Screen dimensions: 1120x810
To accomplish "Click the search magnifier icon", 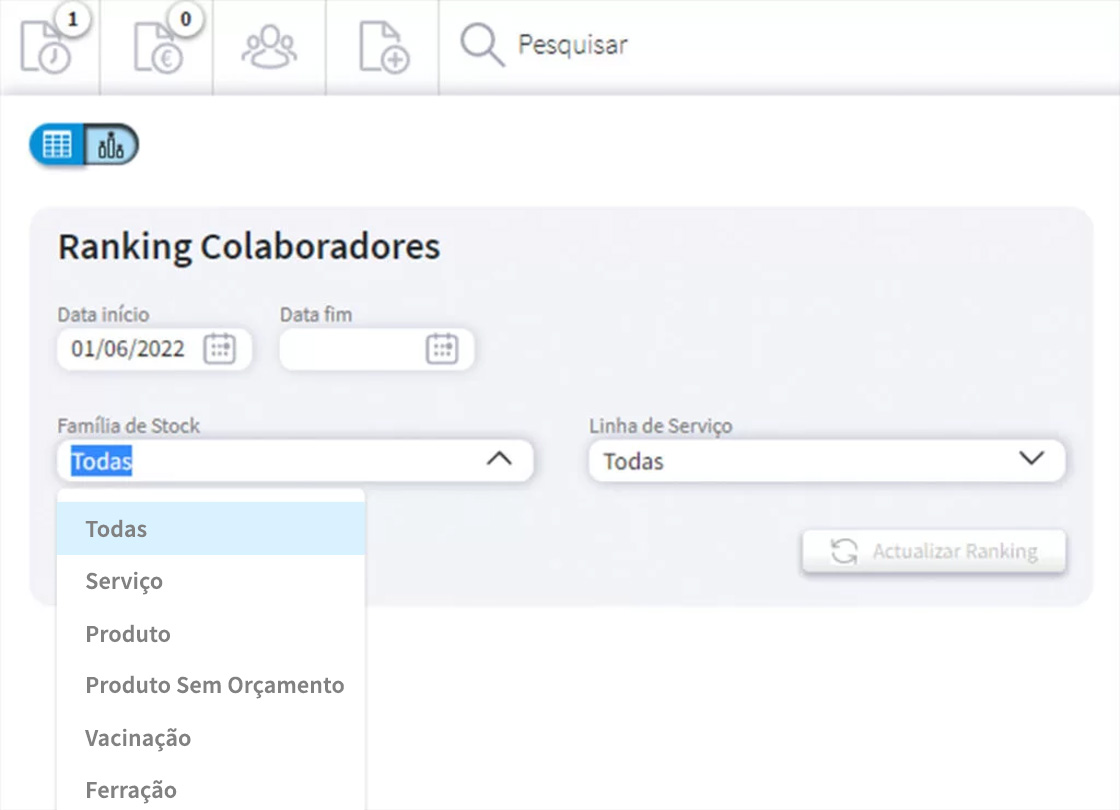I will pyautogui.click(x=481, y=44).
